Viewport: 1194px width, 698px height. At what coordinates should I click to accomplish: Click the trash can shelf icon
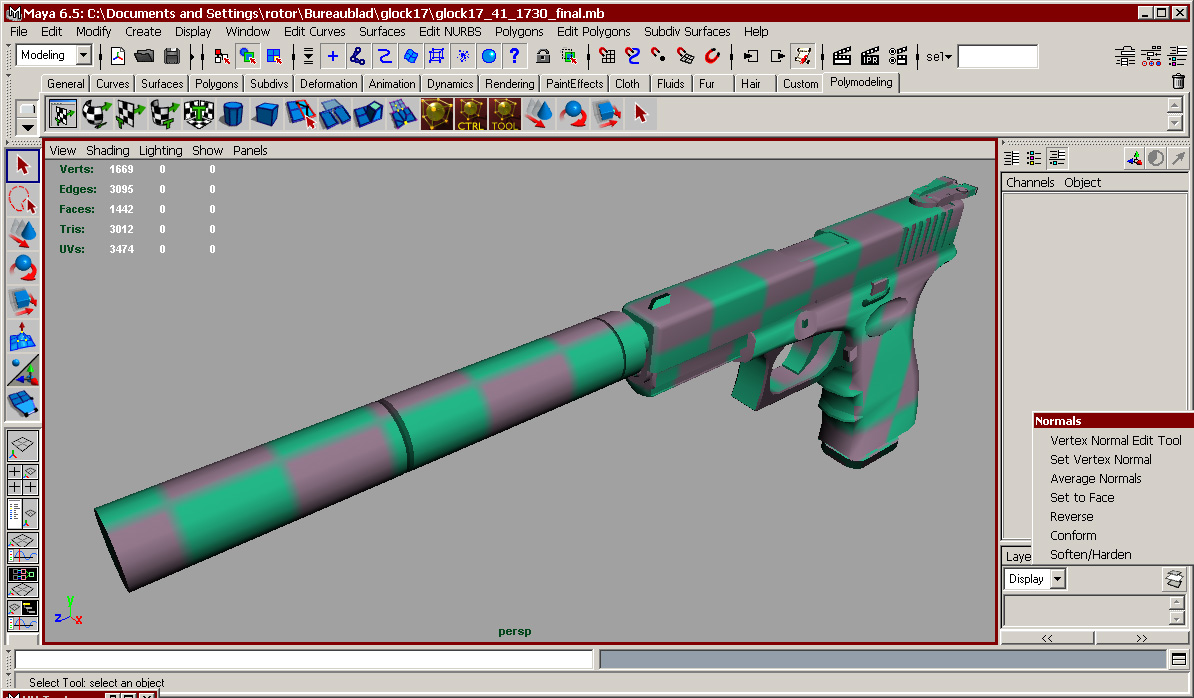click(x=1178, y=82)
